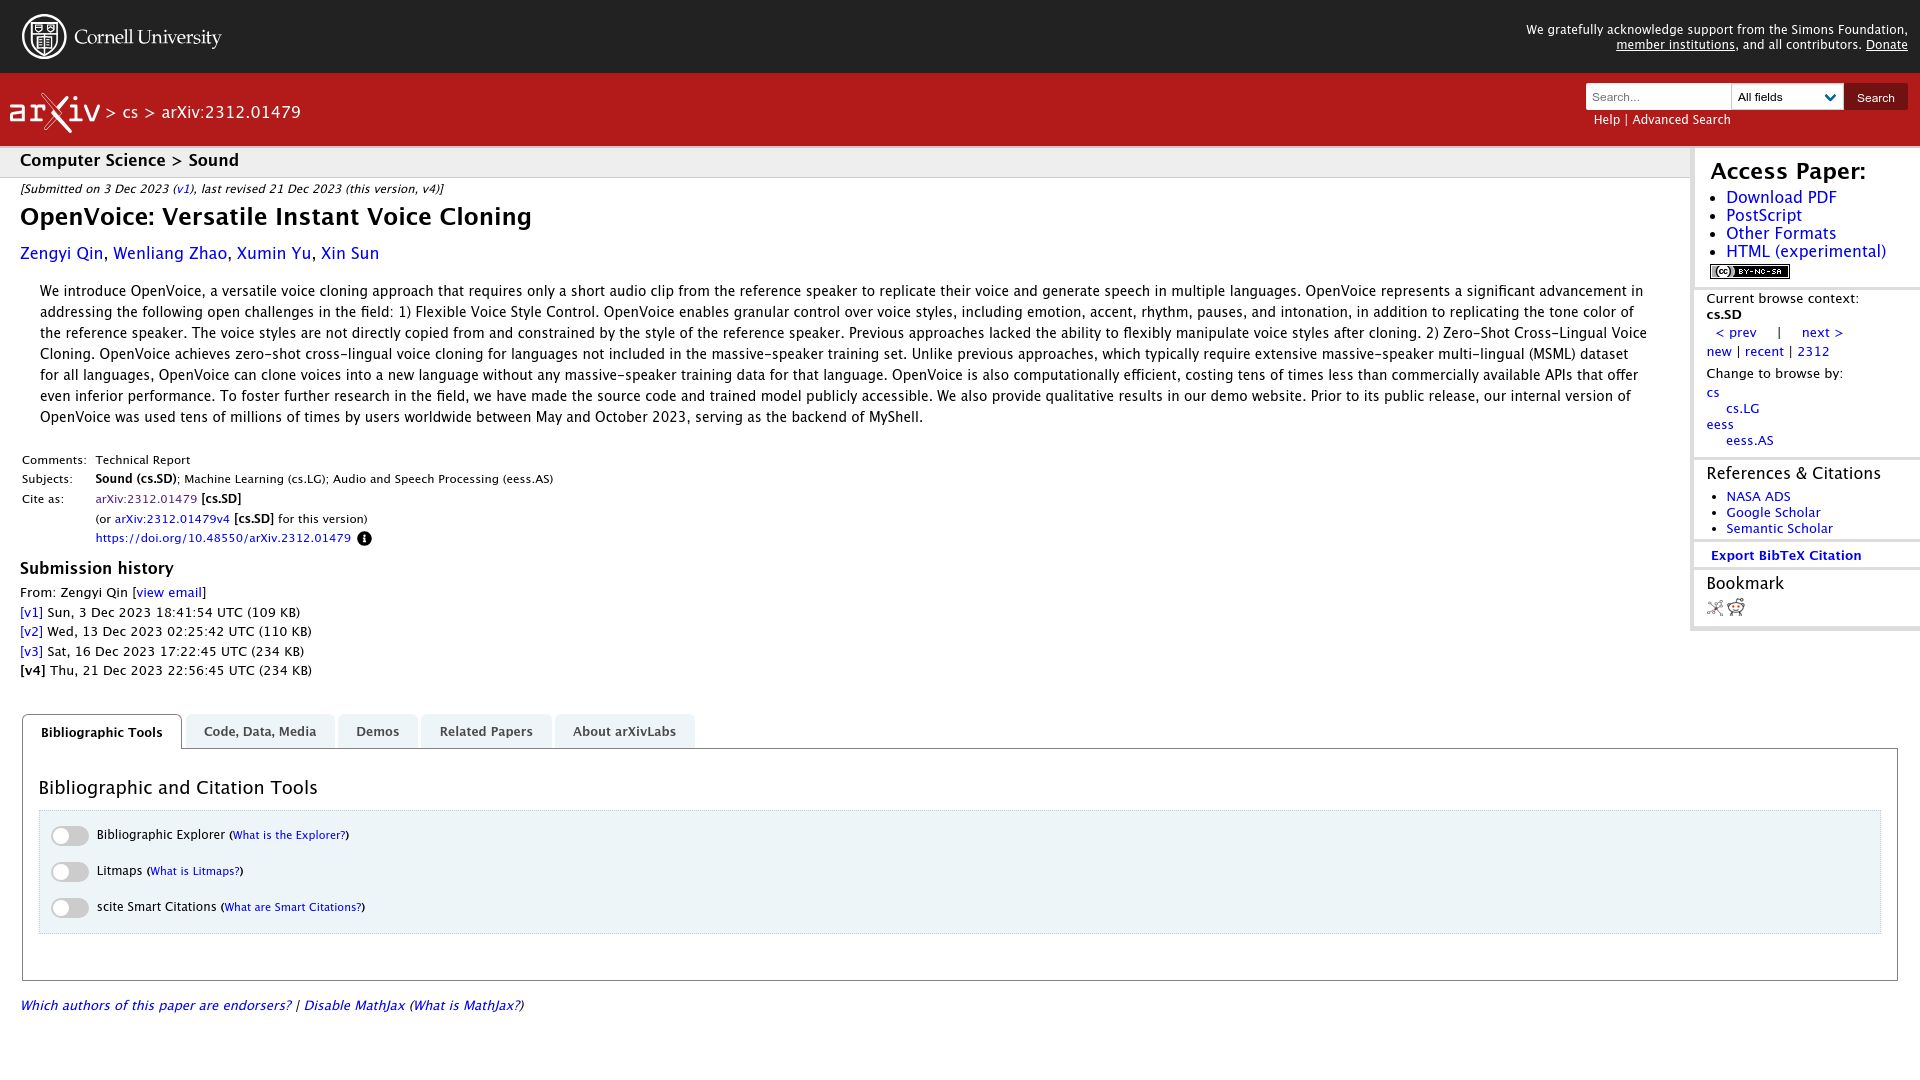Open the Semantic Scholar link

[x=1779, y=529]
